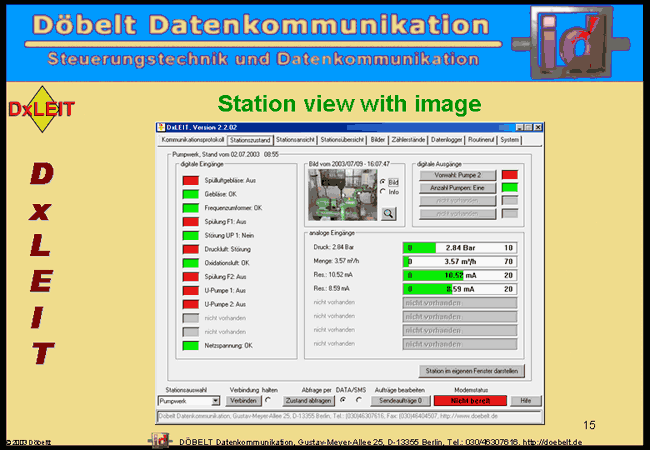Click the red Spülluftgebläse status indicator

(x=191, y=181)
